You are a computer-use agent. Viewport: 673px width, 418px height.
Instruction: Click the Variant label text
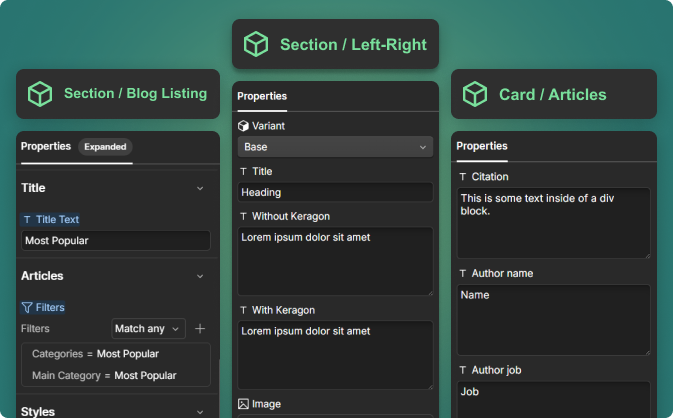coord(268,126)
